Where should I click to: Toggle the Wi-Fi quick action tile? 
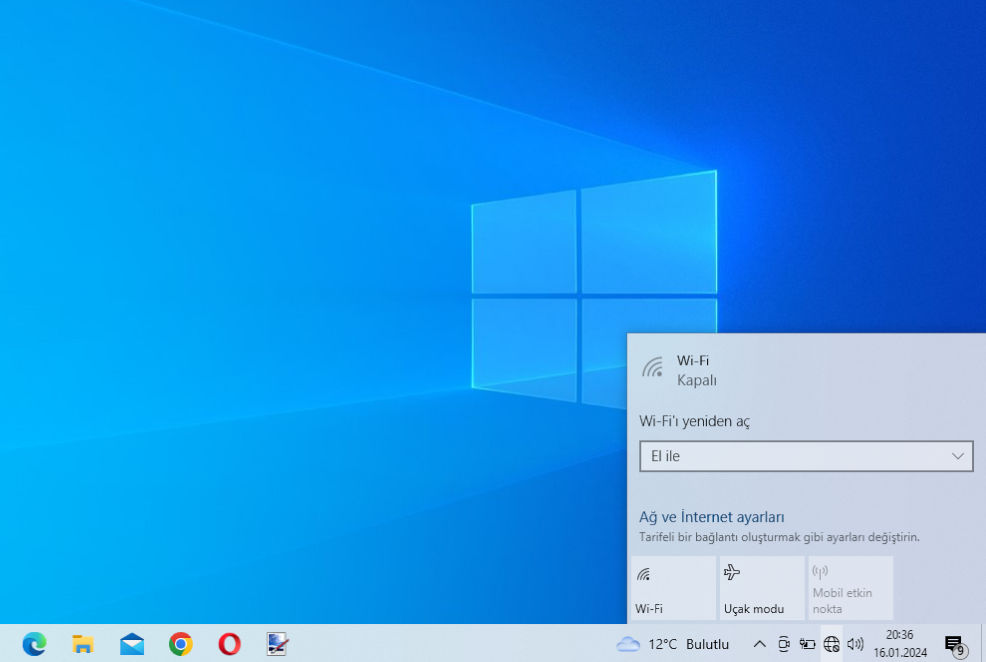pos(673,589)
